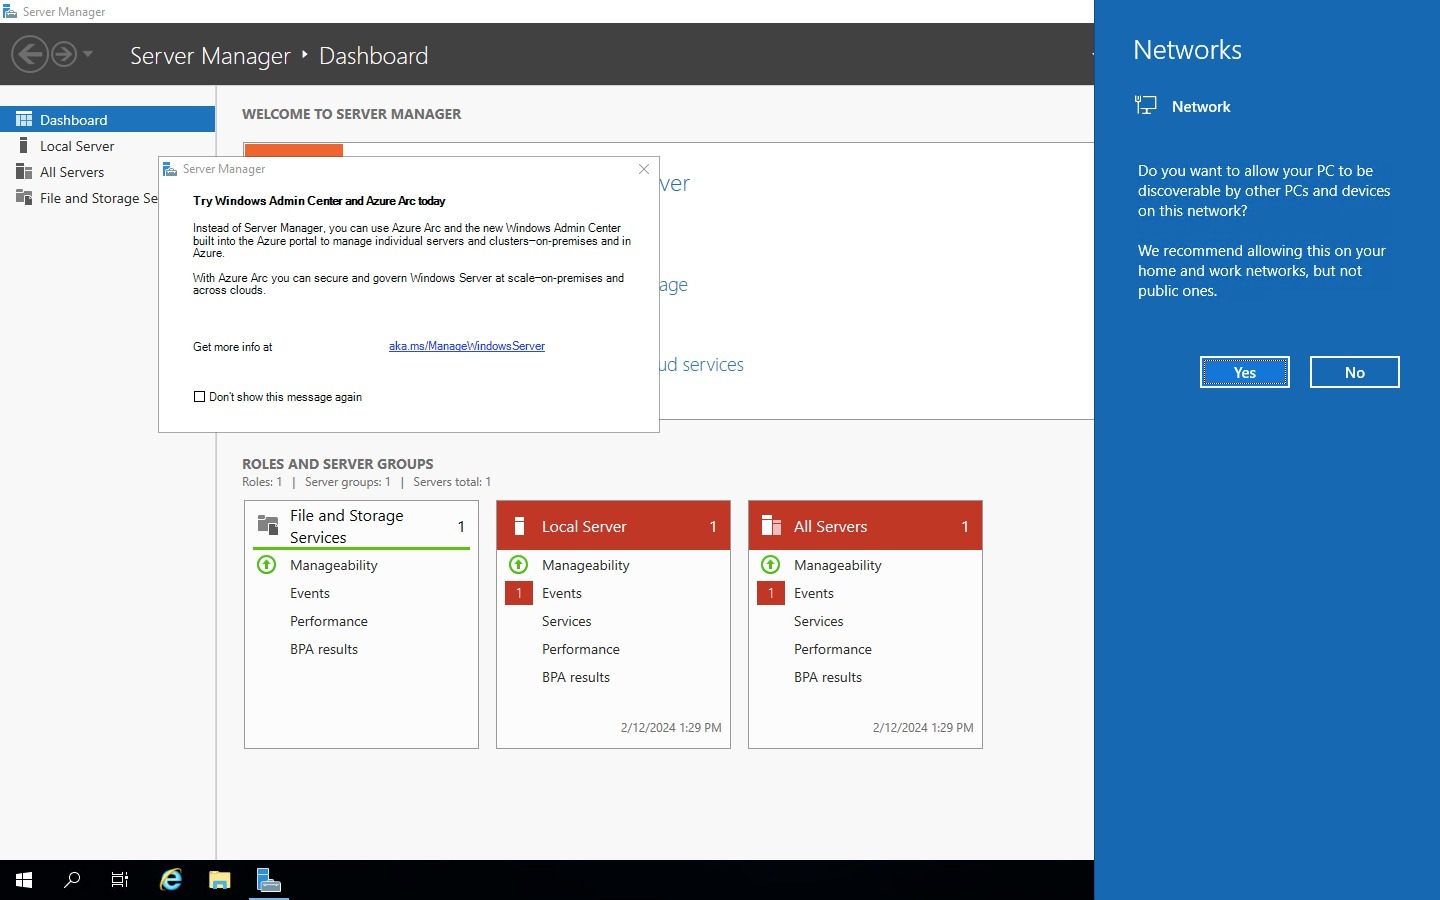Open All Servers in the sidebar
The image size is (1440, 900).
coord(72,172)
